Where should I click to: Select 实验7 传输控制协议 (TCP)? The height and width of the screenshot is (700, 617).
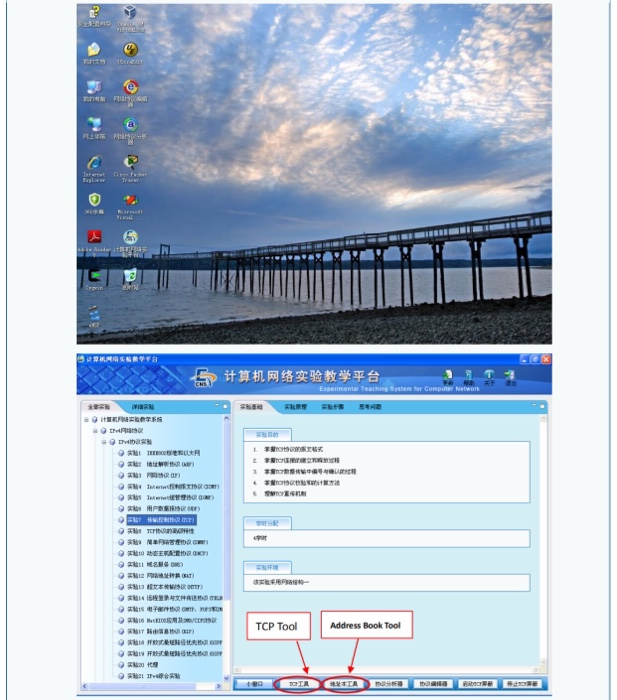[x=161, y=520]
